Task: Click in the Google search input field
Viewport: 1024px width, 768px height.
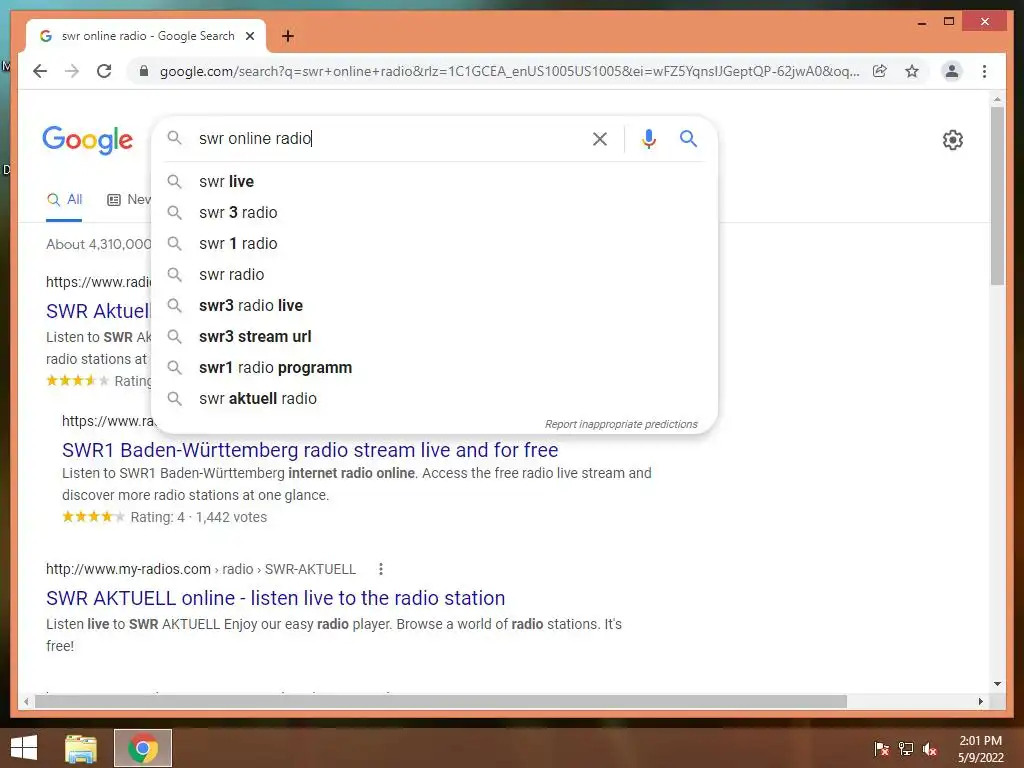Action: point(385,138)
